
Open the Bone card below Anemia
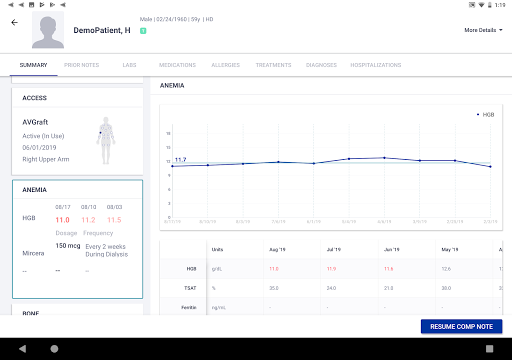click(77, 310)
